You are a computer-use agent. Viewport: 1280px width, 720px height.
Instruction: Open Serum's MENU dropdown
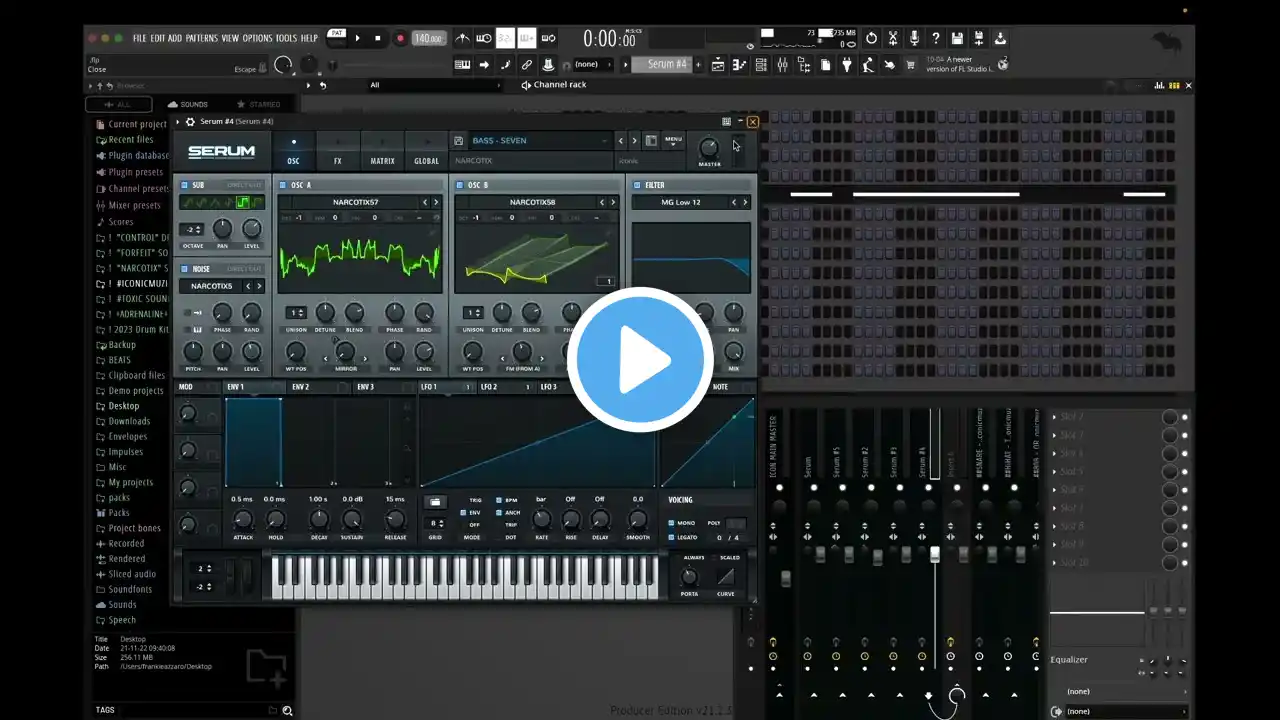673,141
